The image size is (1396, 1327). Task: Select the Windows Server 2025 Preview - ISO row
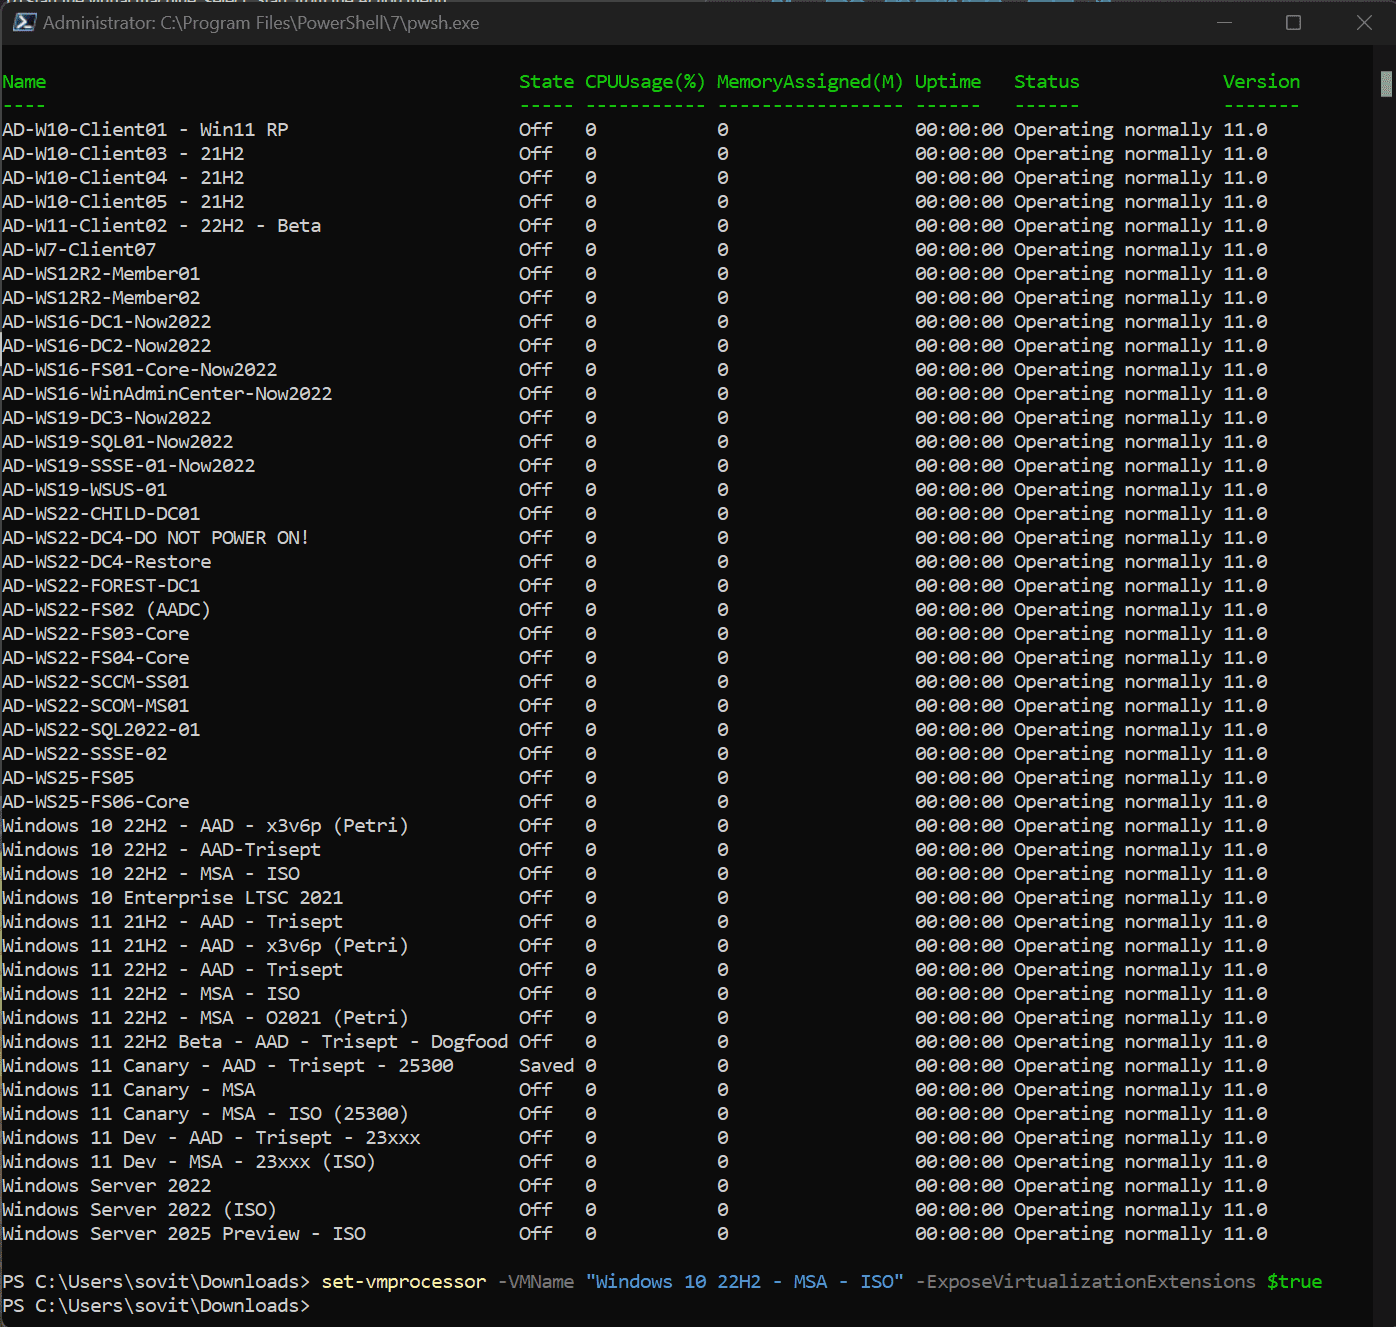[x=184, y=1234]
